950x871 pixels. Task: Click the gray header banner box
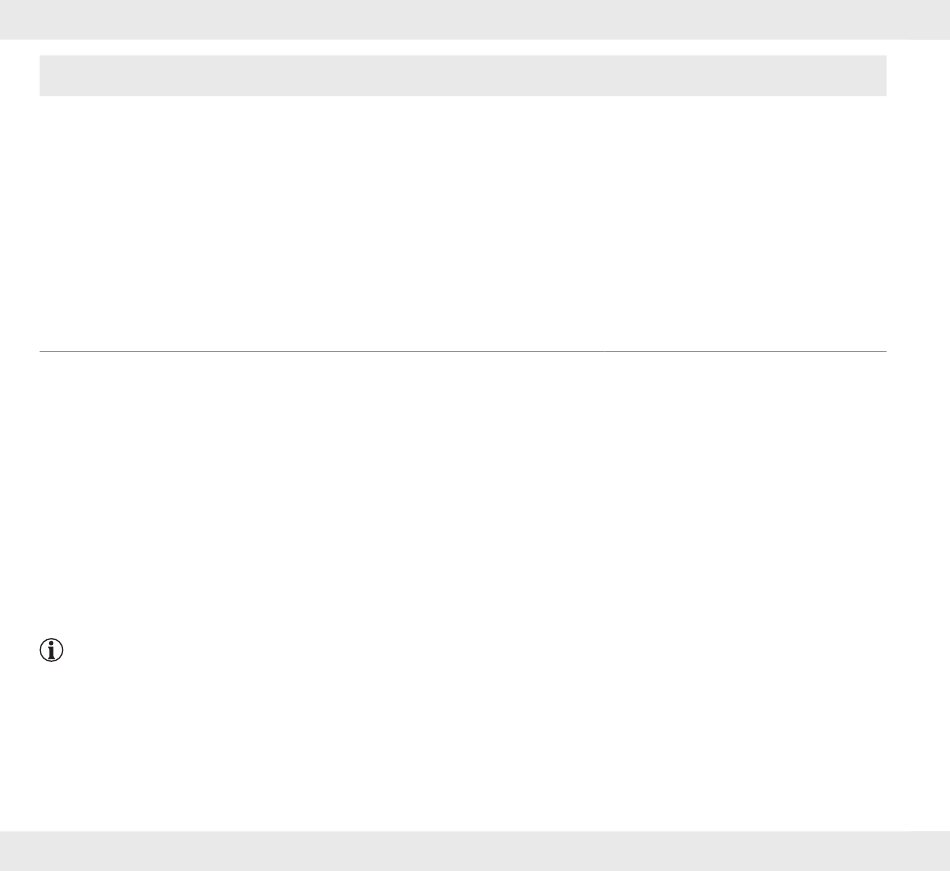click(x=463, y=76)
